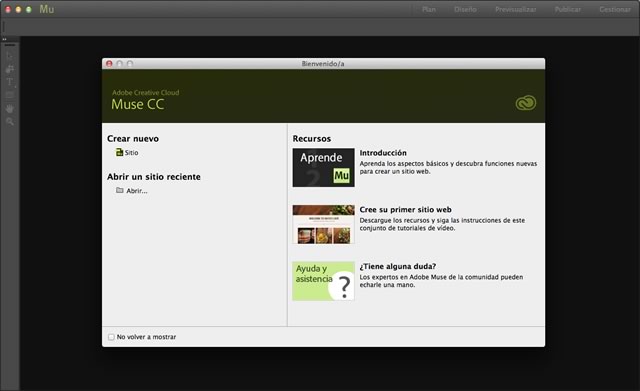640x391 pixels.
Task: Switch to the Publicar view
Action: coord(568,9)
